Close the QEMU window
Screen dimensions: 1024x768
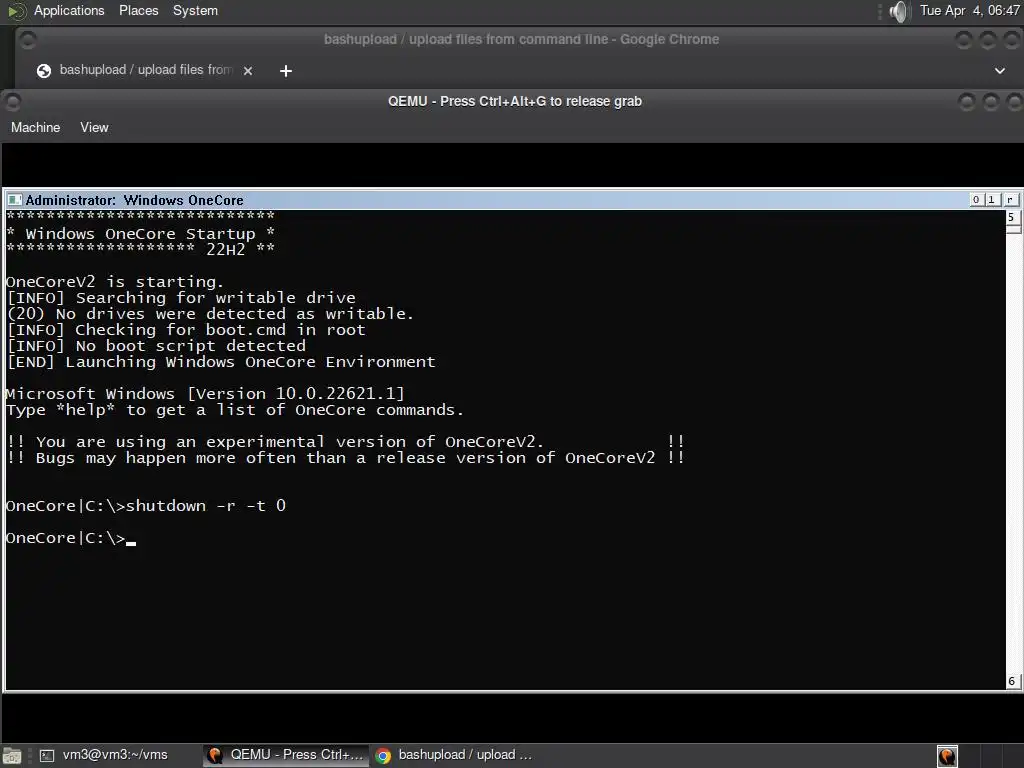[x=1014, y=101]
